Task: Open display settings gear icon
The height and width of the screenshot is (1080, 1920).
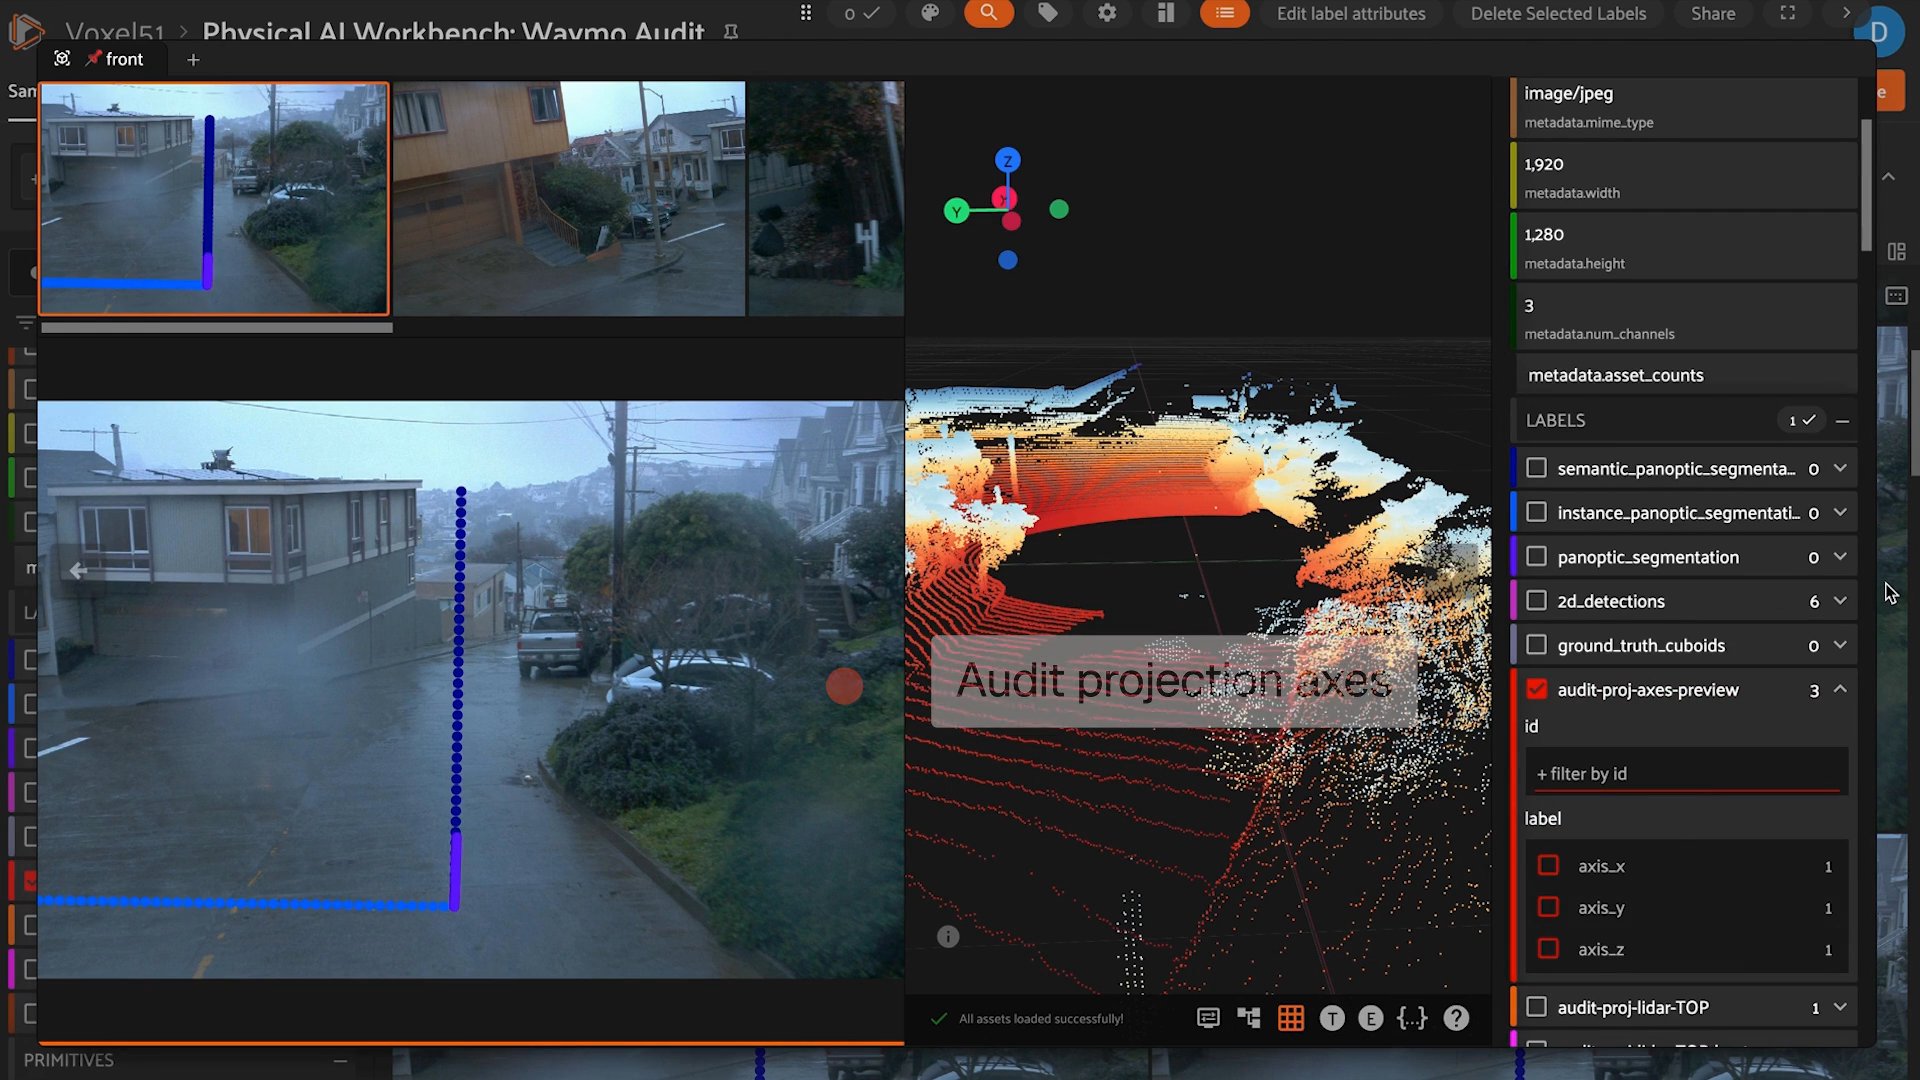Action: tap(1107, 13)
